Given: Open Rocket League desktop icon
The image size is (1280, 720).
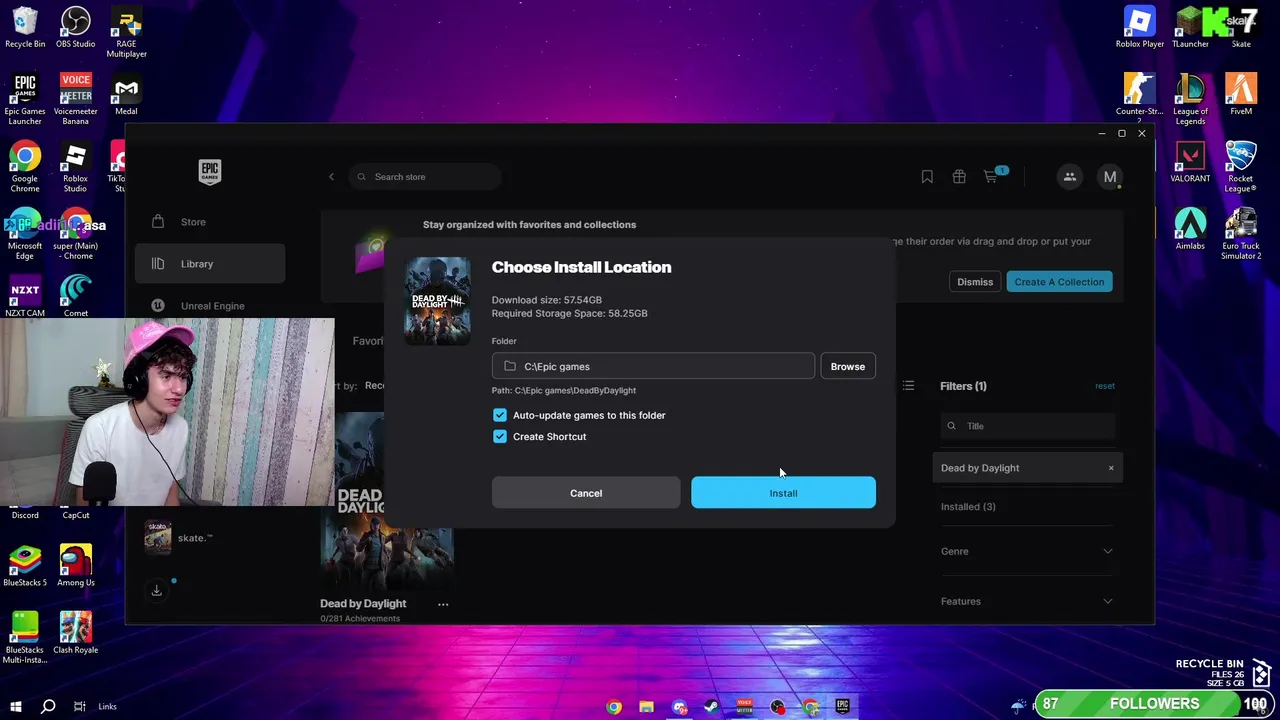Looking at the screenshot, I should (1241, 167).
